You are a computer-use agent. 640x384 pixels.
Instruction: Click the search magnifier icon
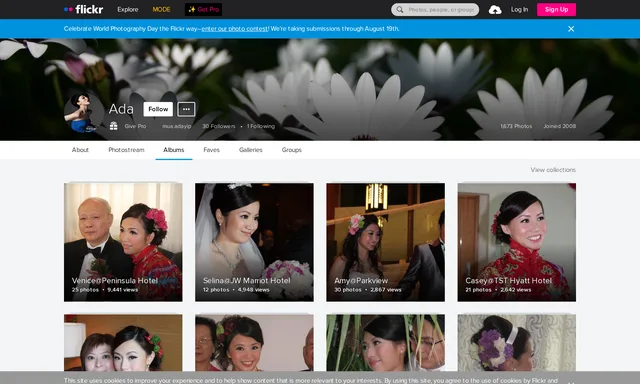[400, 9]
